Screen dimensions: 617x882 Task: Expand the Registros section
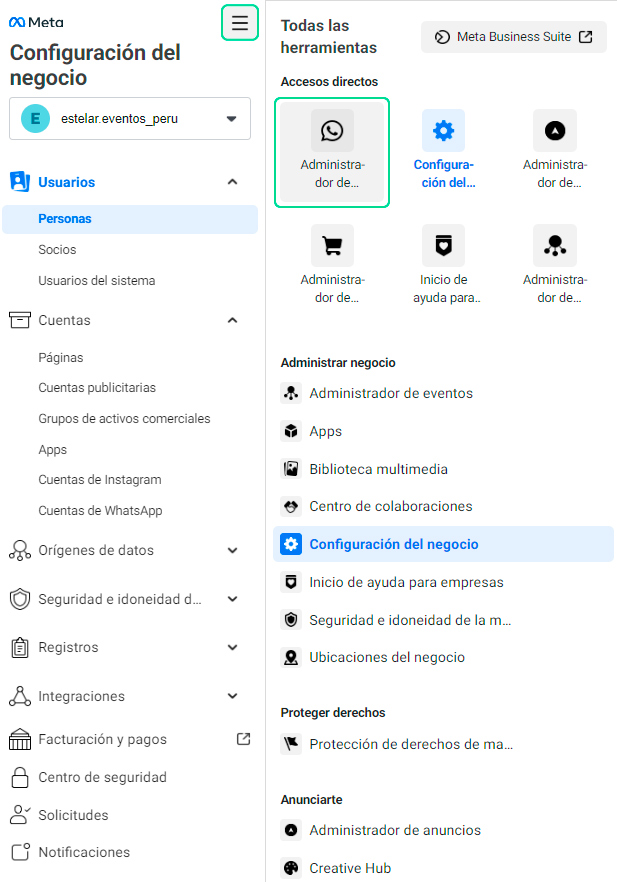232,647
